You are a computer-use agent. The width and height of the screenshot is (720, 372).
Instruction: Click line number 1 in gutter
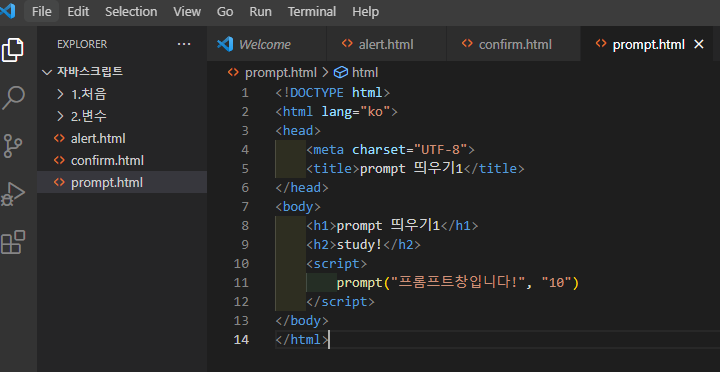(x=244, y=93)
